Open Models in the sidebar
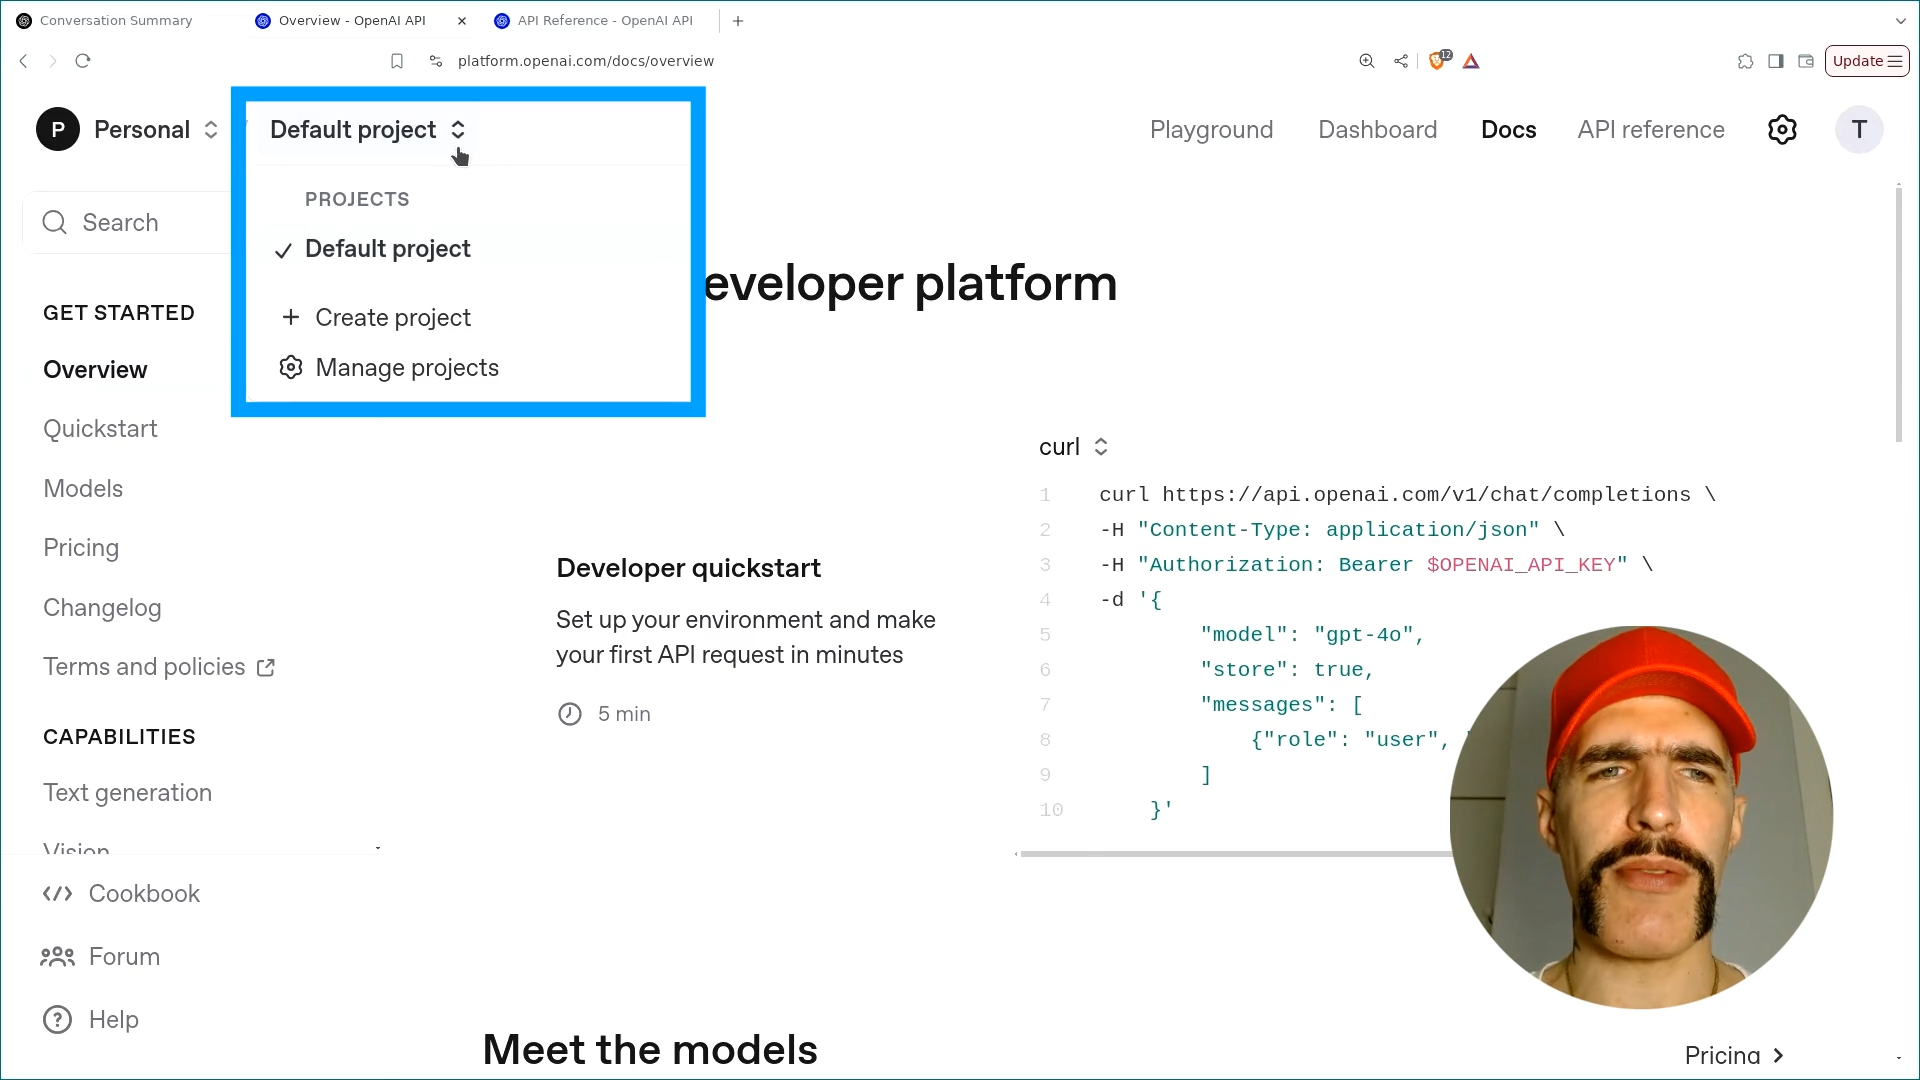The height and width of the screenshot is (1080, 1920). (83, 489)
